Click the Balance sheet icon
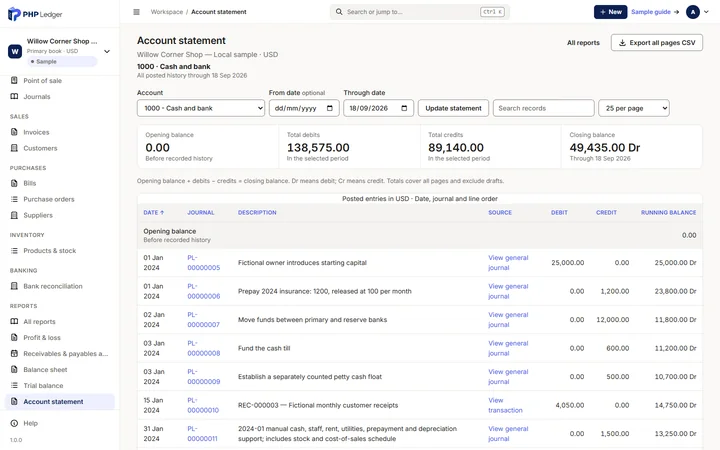 [14, 369]
